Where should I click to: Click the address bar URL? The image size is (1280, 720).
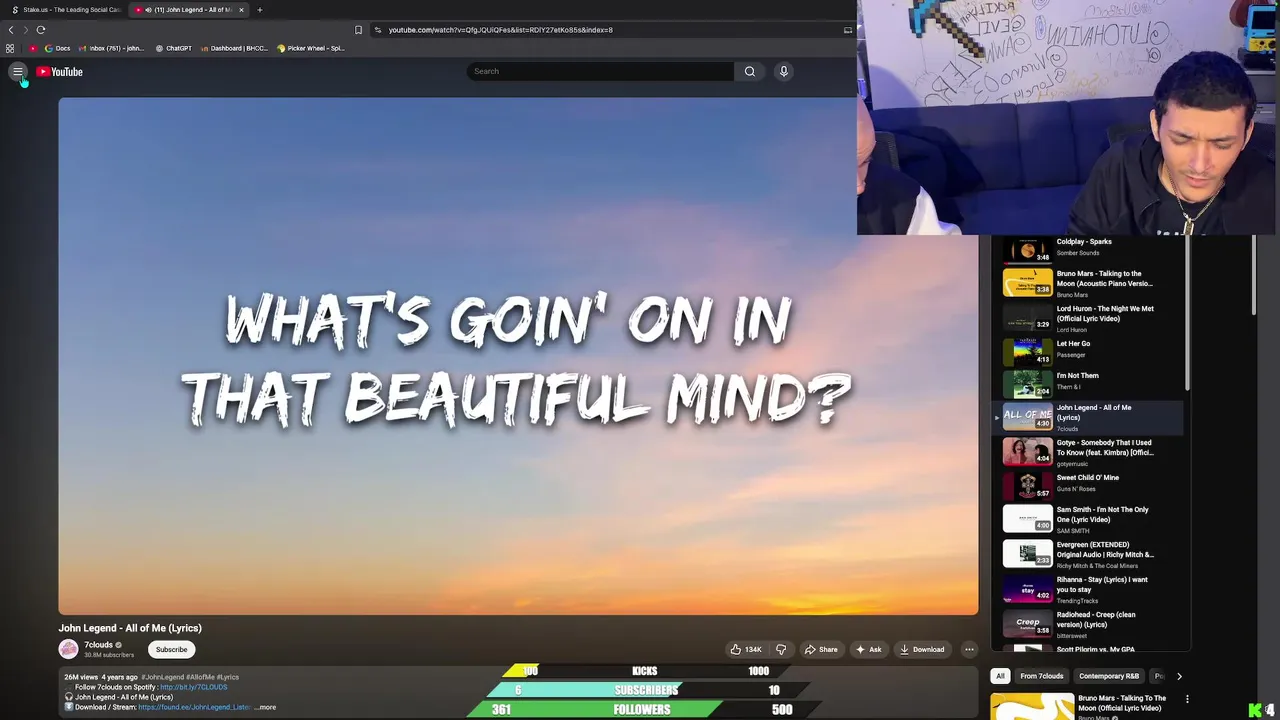pyautogui.click(x=500, y=30)
